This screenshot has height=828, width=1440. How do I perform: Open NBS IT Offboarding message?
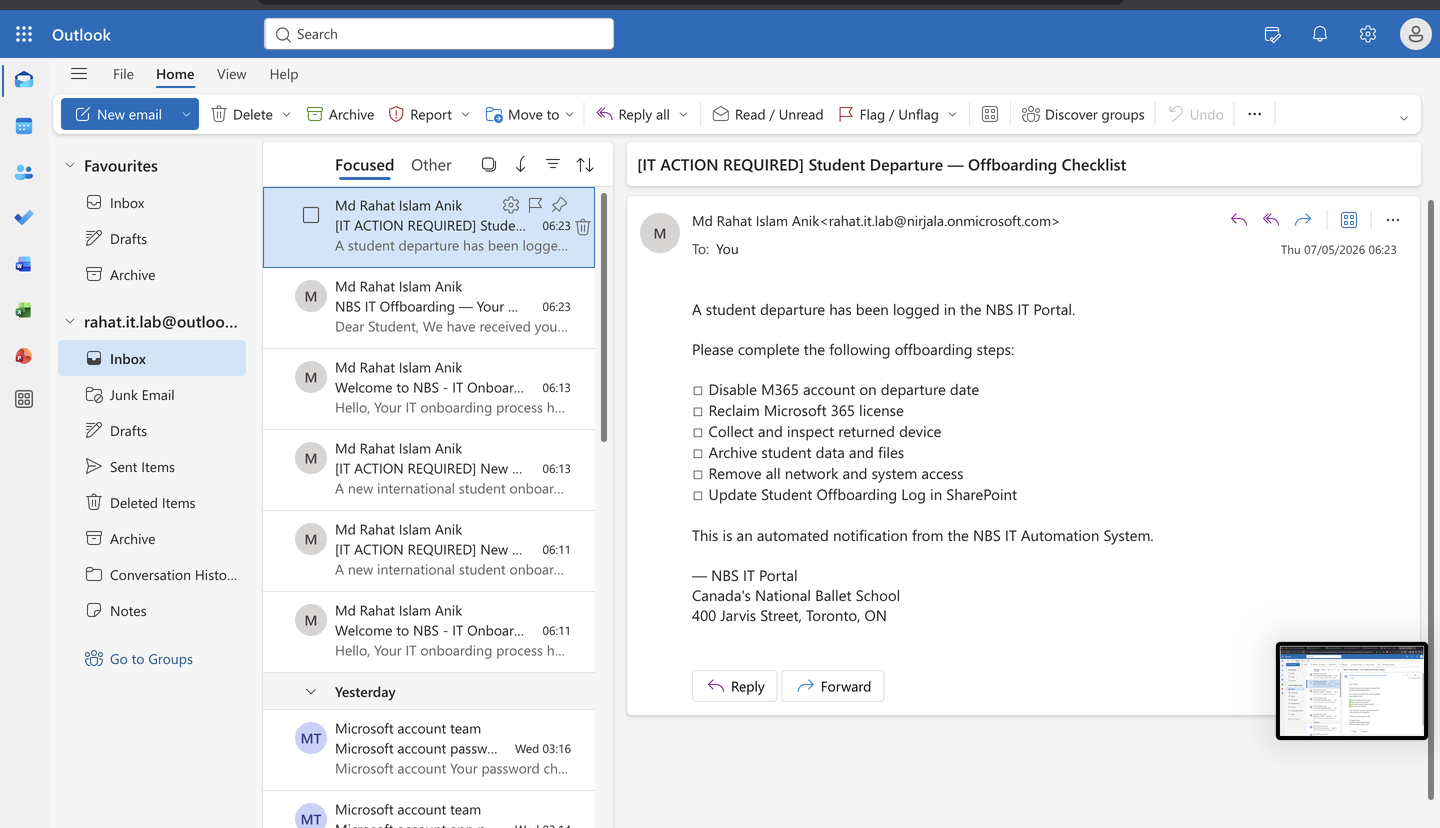click(x=429, y=308)
